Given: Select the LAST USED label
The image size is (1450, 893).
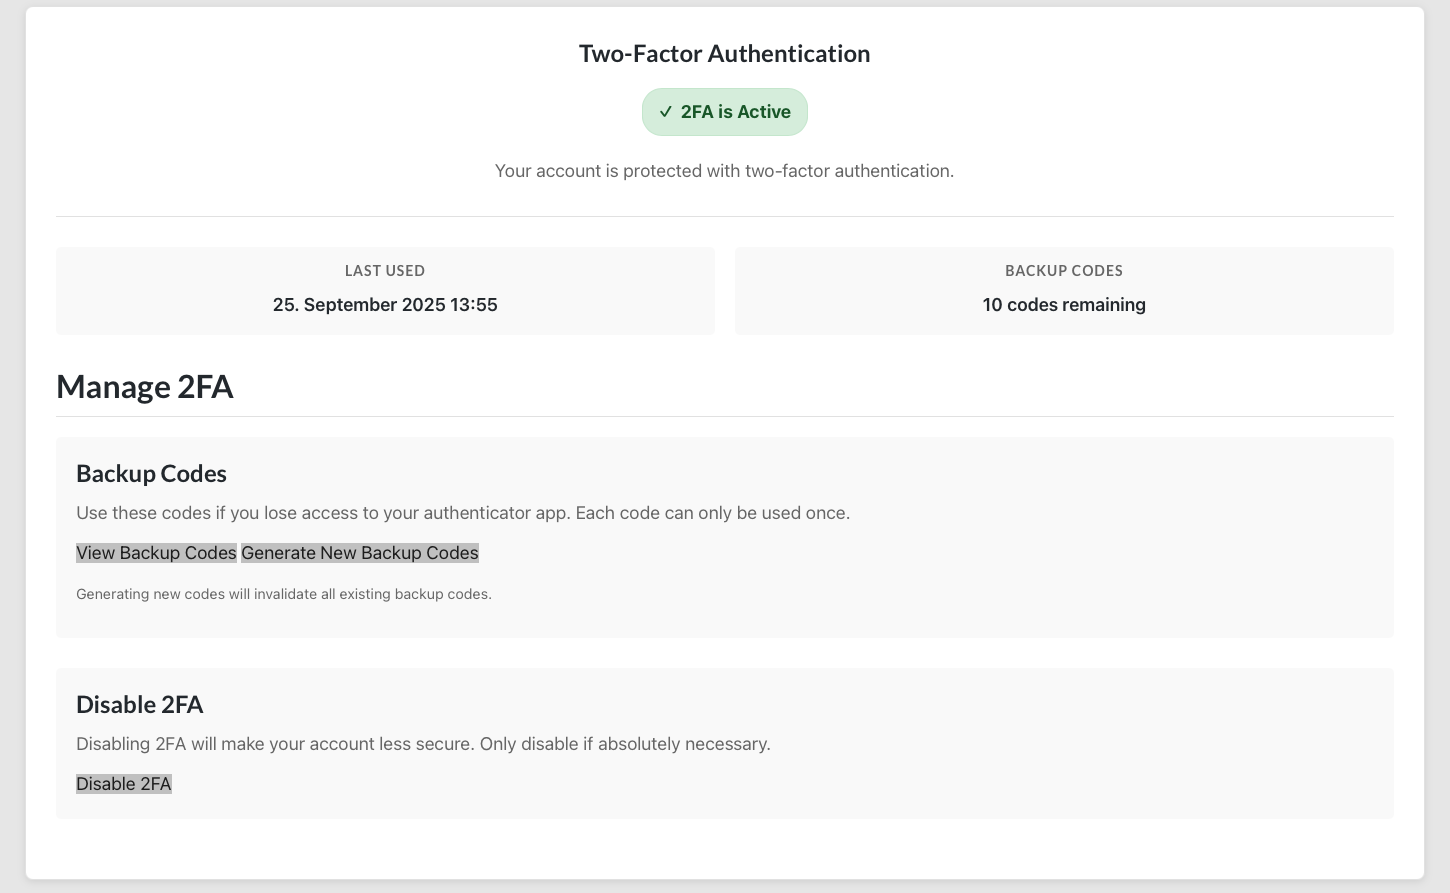Looking at the screenshot, I should pyautogui.click(x=385, y=271).
